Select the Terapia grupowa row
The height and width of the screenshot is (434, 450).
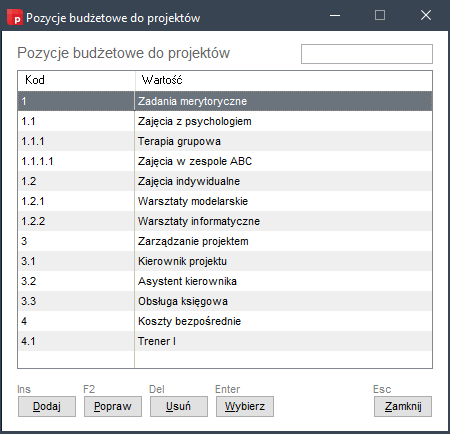[225, 141]
